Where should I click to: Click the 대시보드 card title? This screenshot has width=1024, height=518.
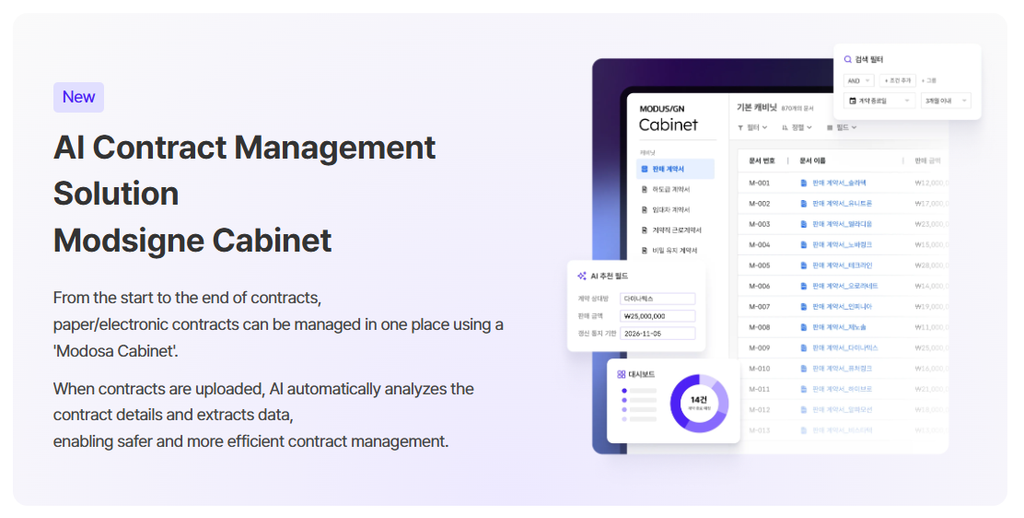[641, 374]
